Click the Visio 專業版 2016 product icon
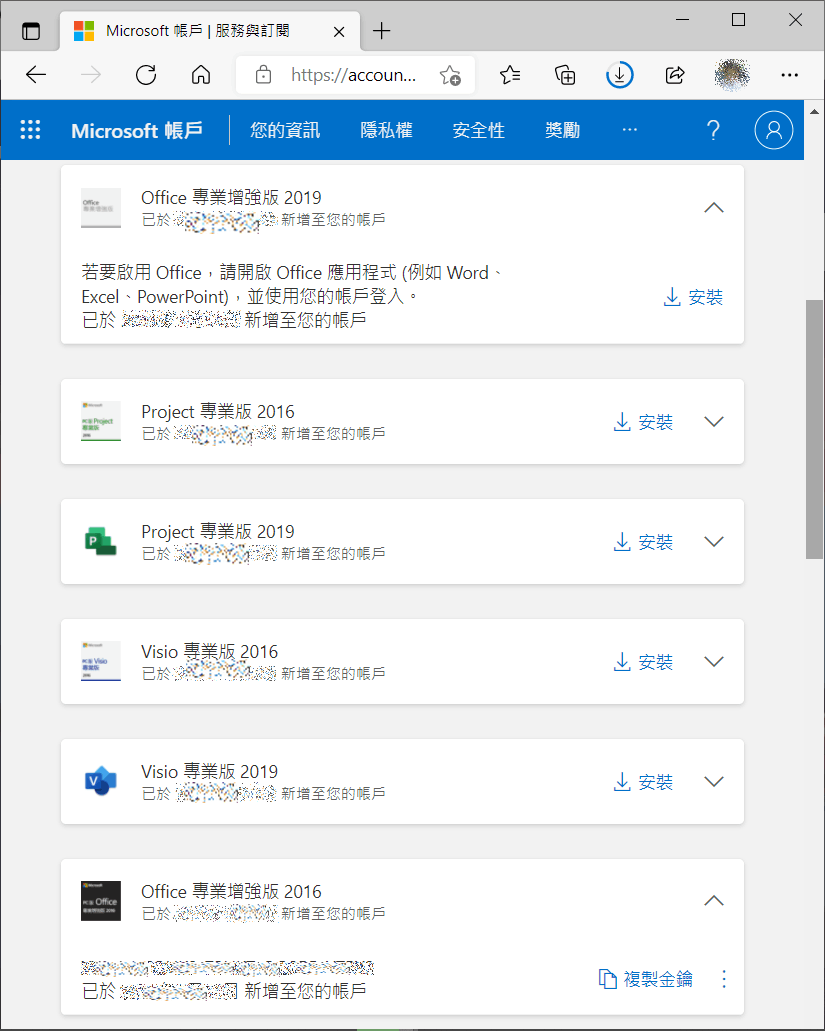The image size is (825, 1031). pyautogui.click(x=101, y=661)
